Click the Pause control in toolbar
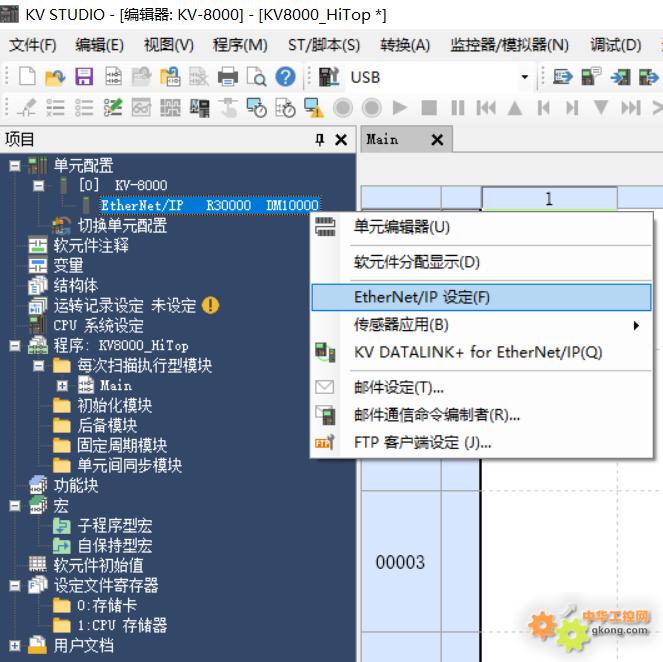663x662 pixels. tap(458, 107)
